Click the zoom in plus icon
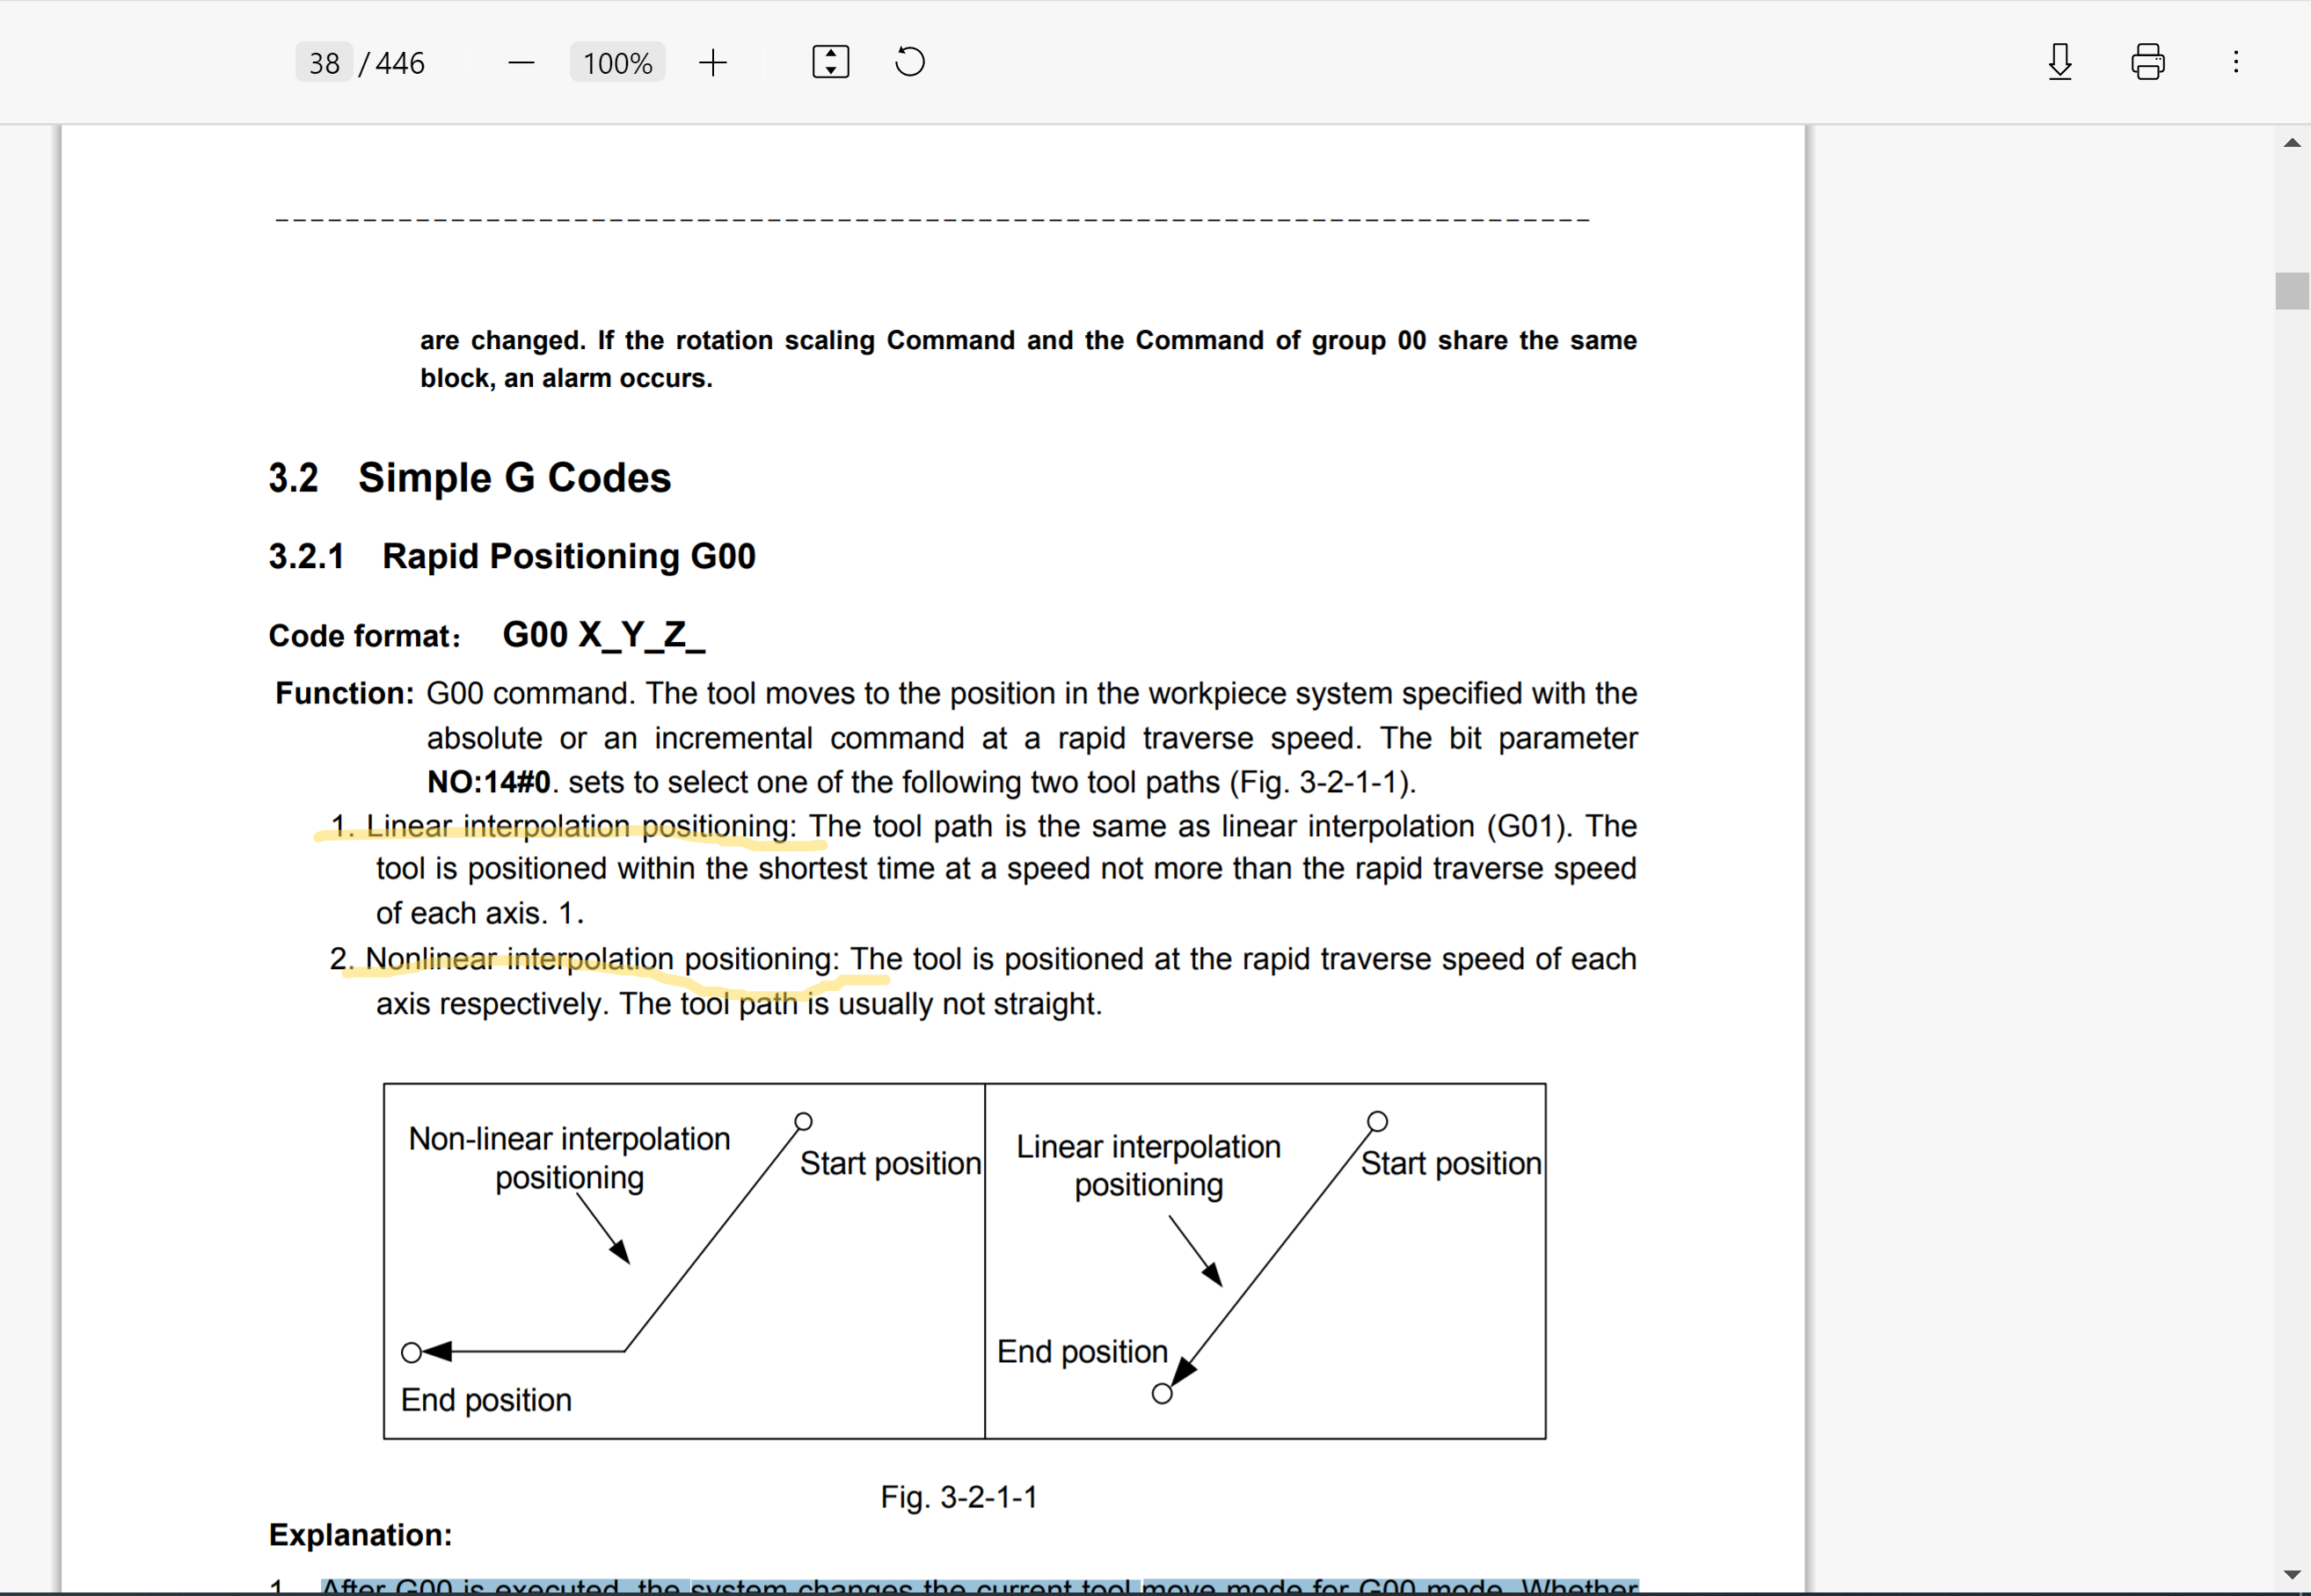 click(713, 63)
